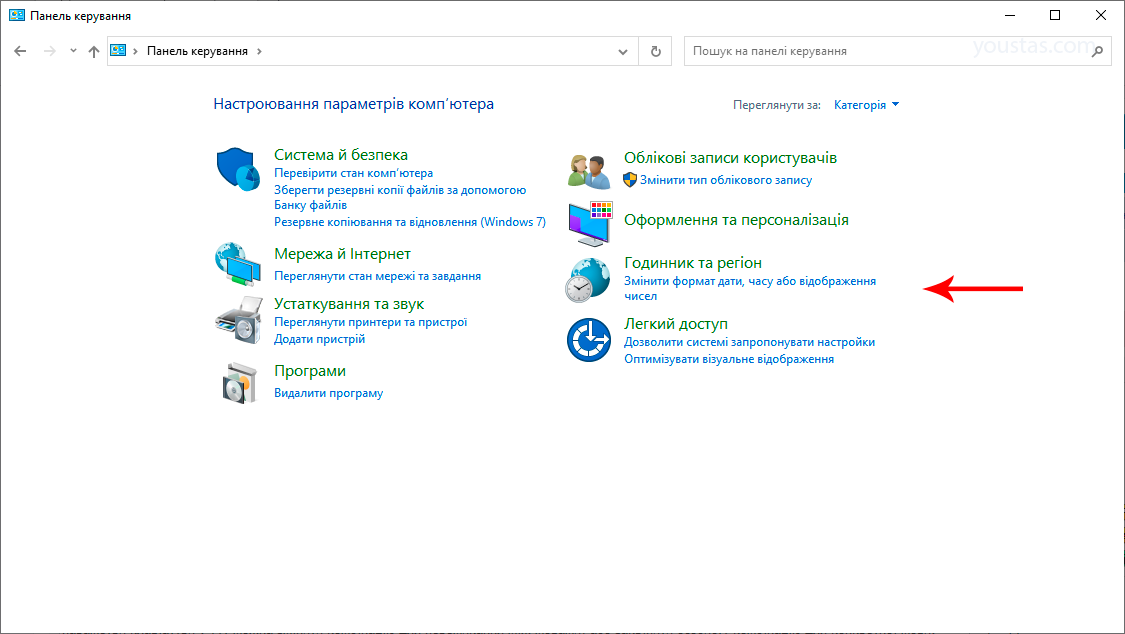Open the User Accounts people icon

pos(589,171)
